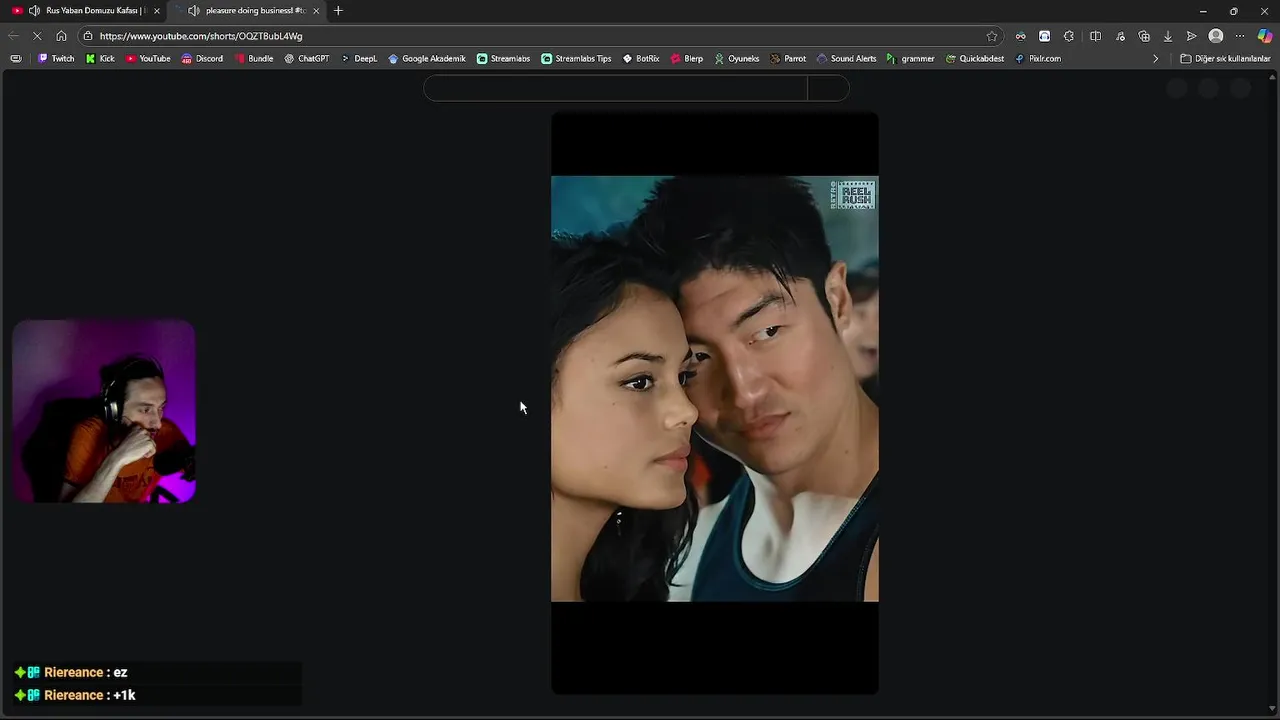Stop loading the page
Image resolution: width=1280 pixels, height=720 pixels.
37,36
